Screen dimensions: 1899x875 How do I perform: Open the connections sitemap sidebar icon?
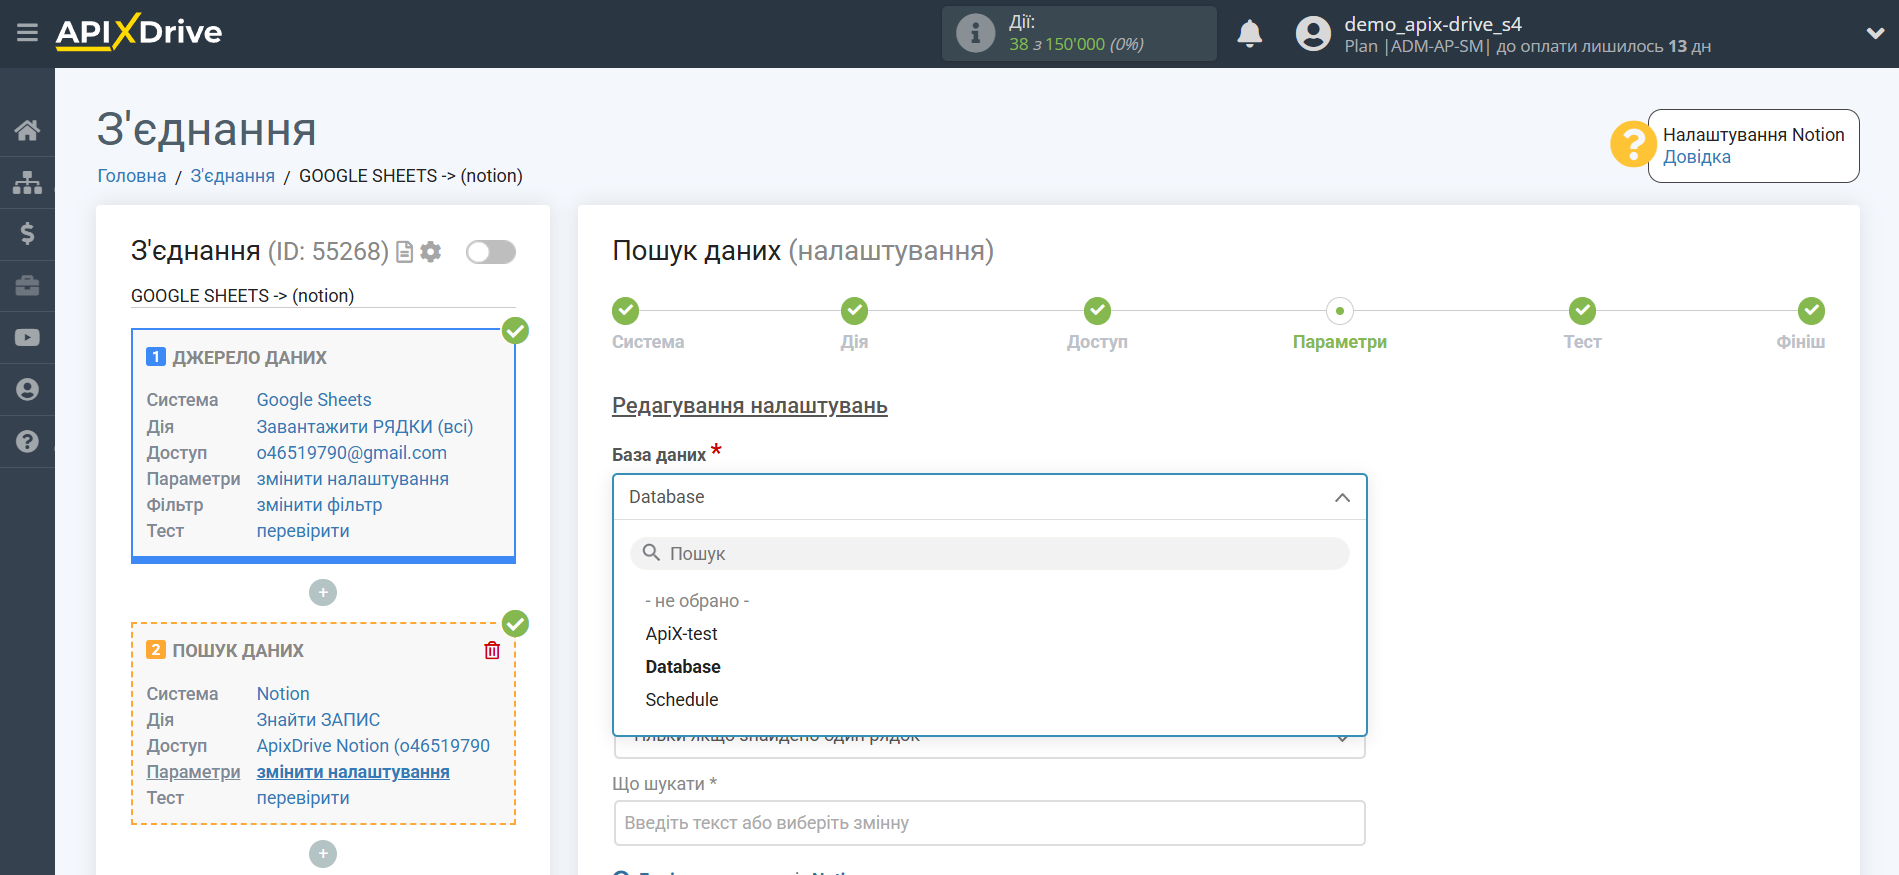[x=27, y=182]
